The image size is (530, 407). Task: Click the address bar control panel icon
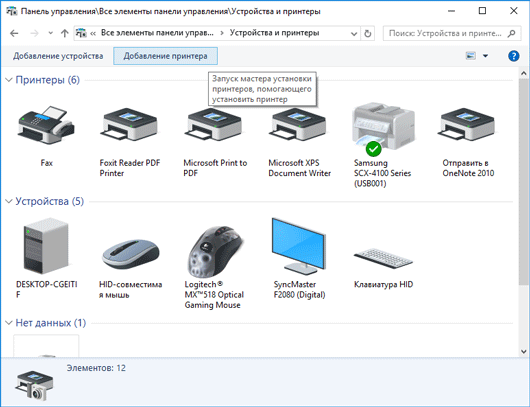pos(81,33)
